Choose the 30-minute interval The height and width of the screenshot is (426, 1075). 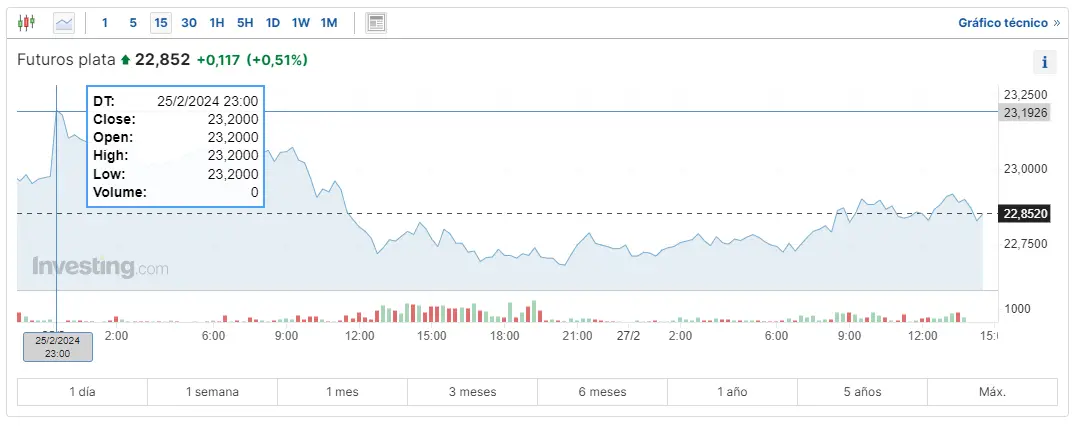click(x=189, y=22)
